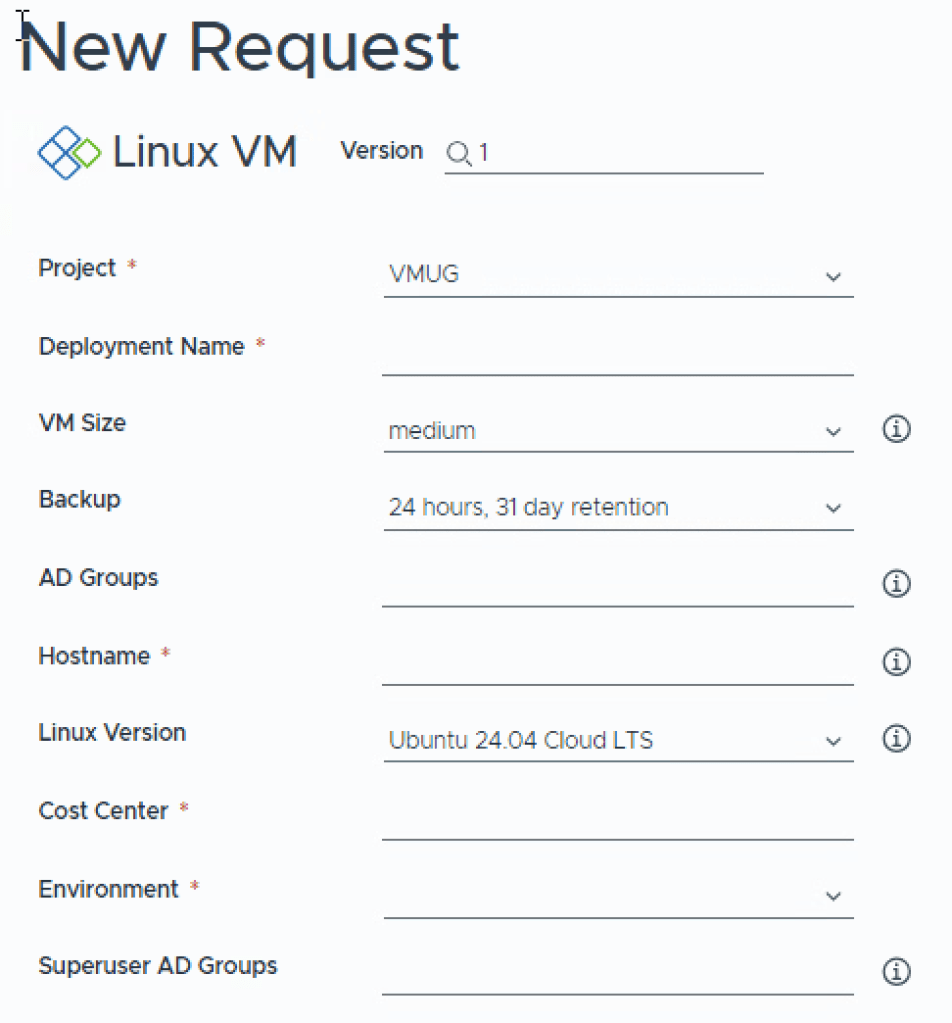Click into the AD Groups field
952x1023 pixels.
coord(617,585)
